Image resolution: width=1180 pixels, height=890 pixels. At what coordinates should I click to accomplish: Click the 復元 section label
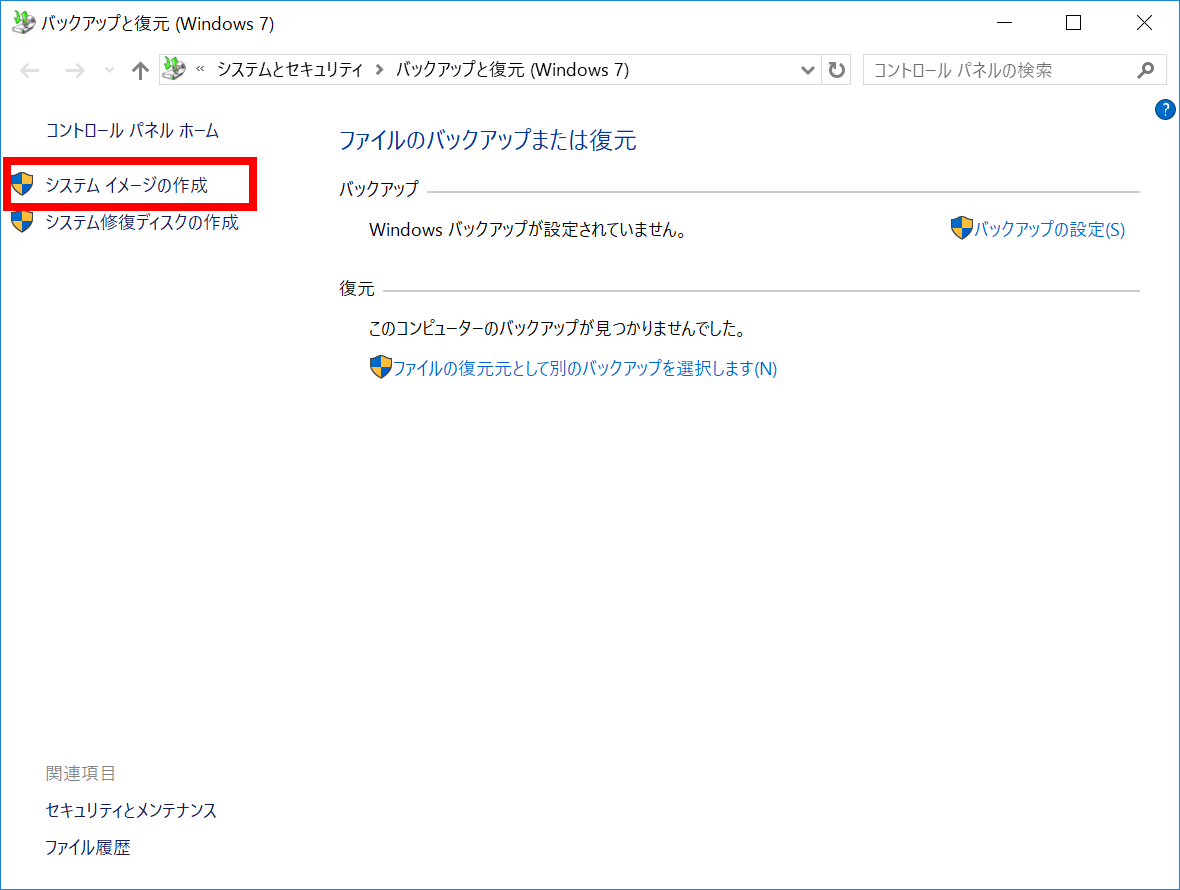(357, 289)
